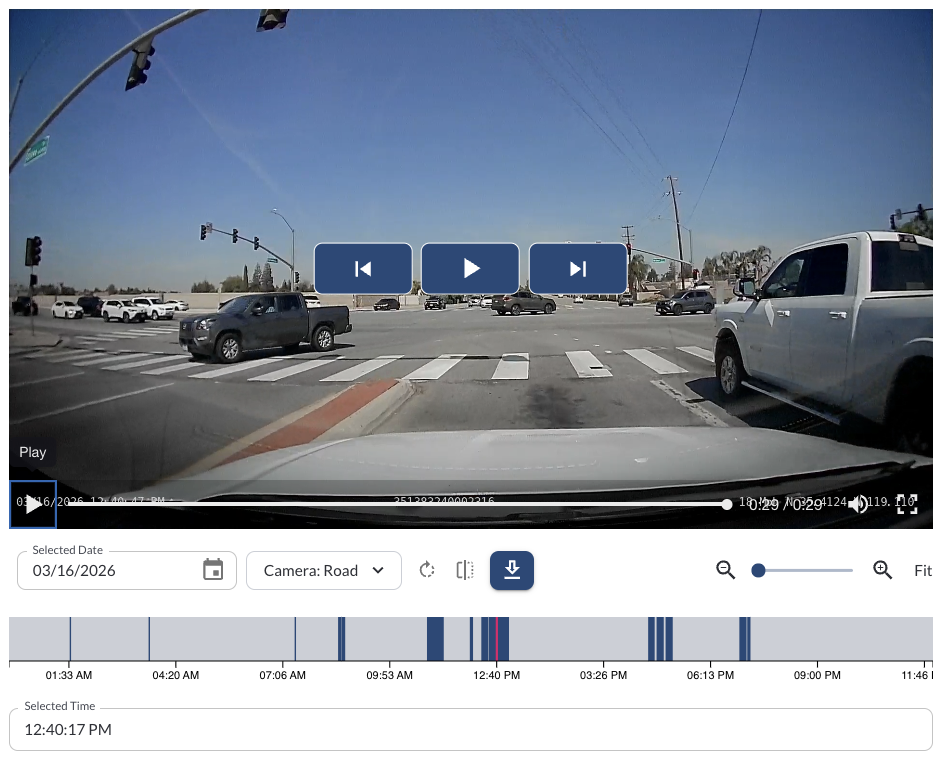
Task: Open the calendar date picker icon
Action: (x=213, y=570)
